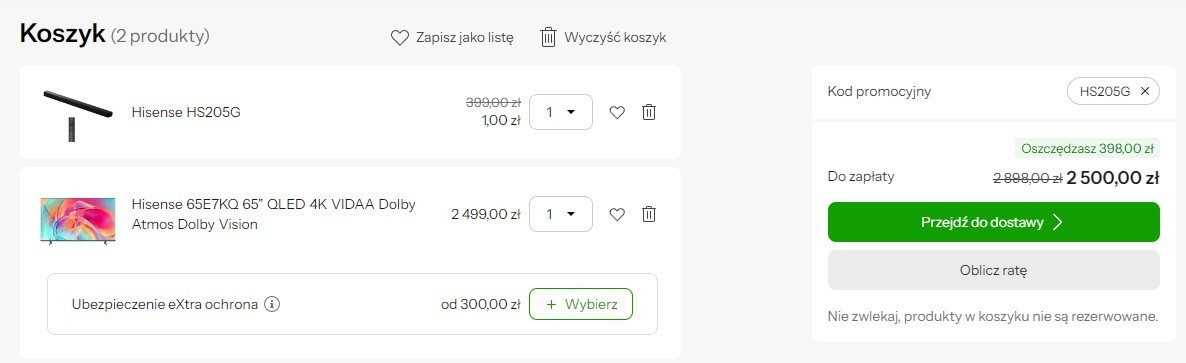Click Przejdź do dostawy green button

(x=993, y=222)
